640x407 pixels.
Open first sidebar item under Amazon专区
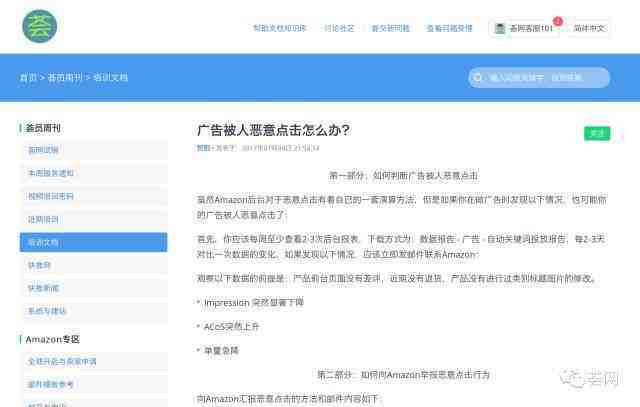point(93,361)
